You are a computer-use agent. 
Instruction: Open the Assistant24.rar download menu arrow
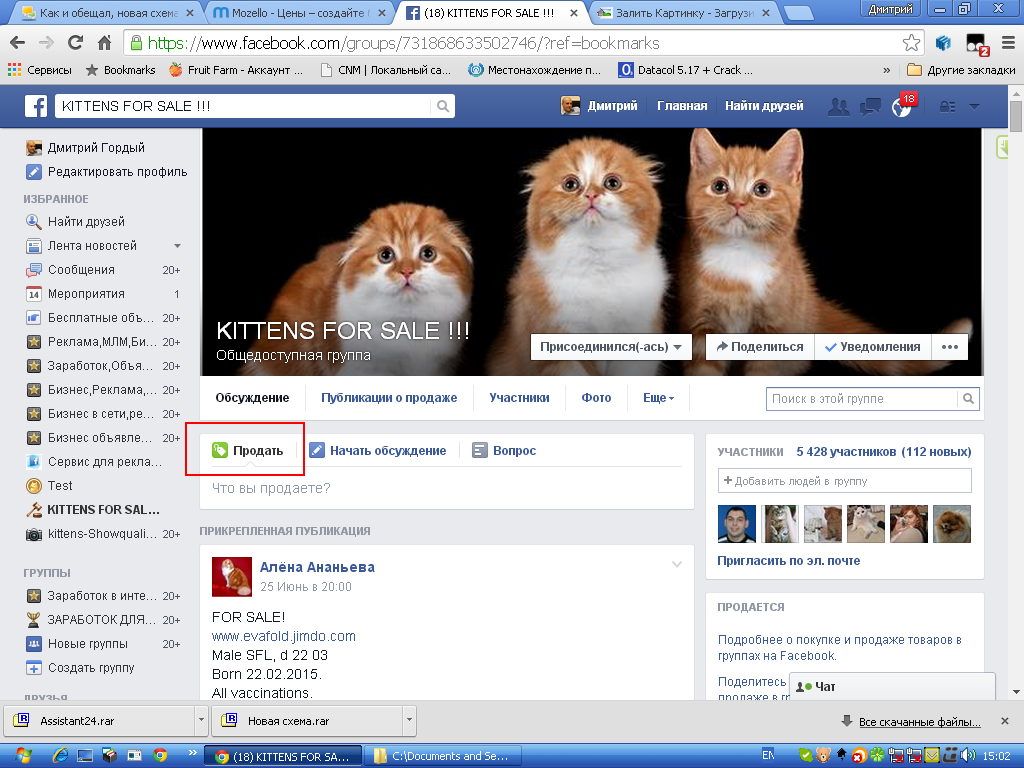pyautogui.click(x=201, y=720)
